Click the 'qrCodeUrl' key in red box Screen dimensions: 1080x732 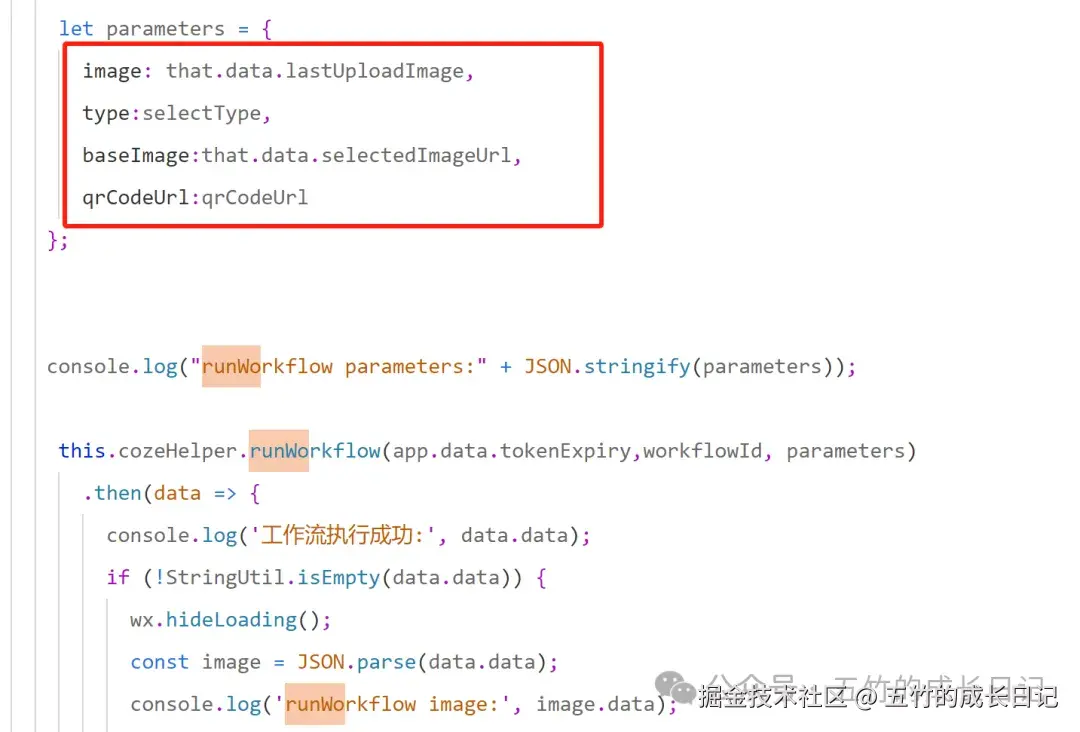[x=136, y=198]
